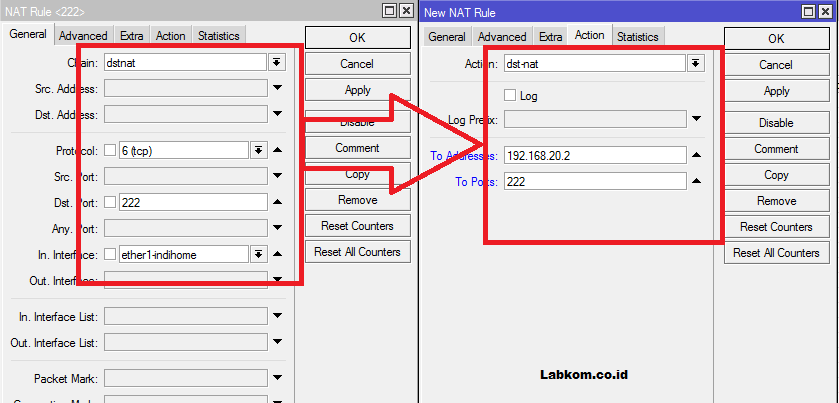The width and height of the screenshot is (839, 403).
Task: Collapse the To Ports field
Action: [696, 181]
